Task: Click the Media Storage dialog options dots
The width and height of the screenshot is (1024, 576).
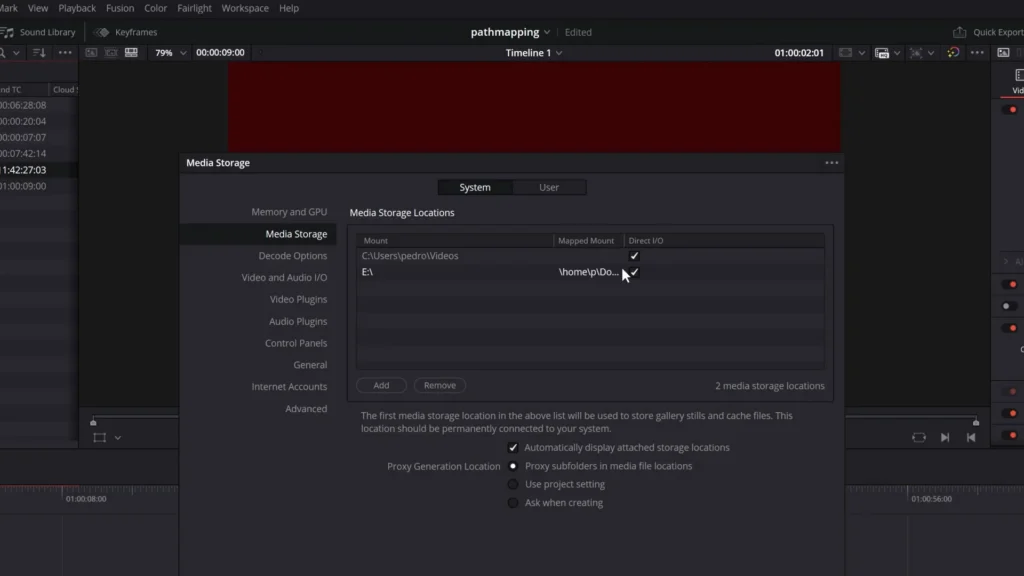Action: point(831,163)
